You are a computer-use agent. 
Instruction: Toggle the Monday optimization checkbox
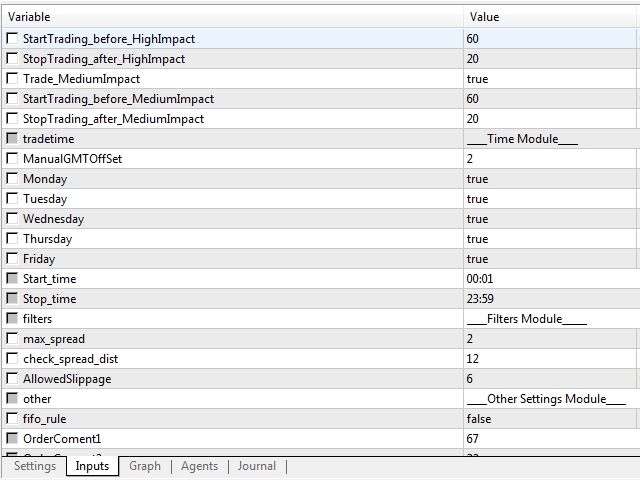(x=12, y=179)
